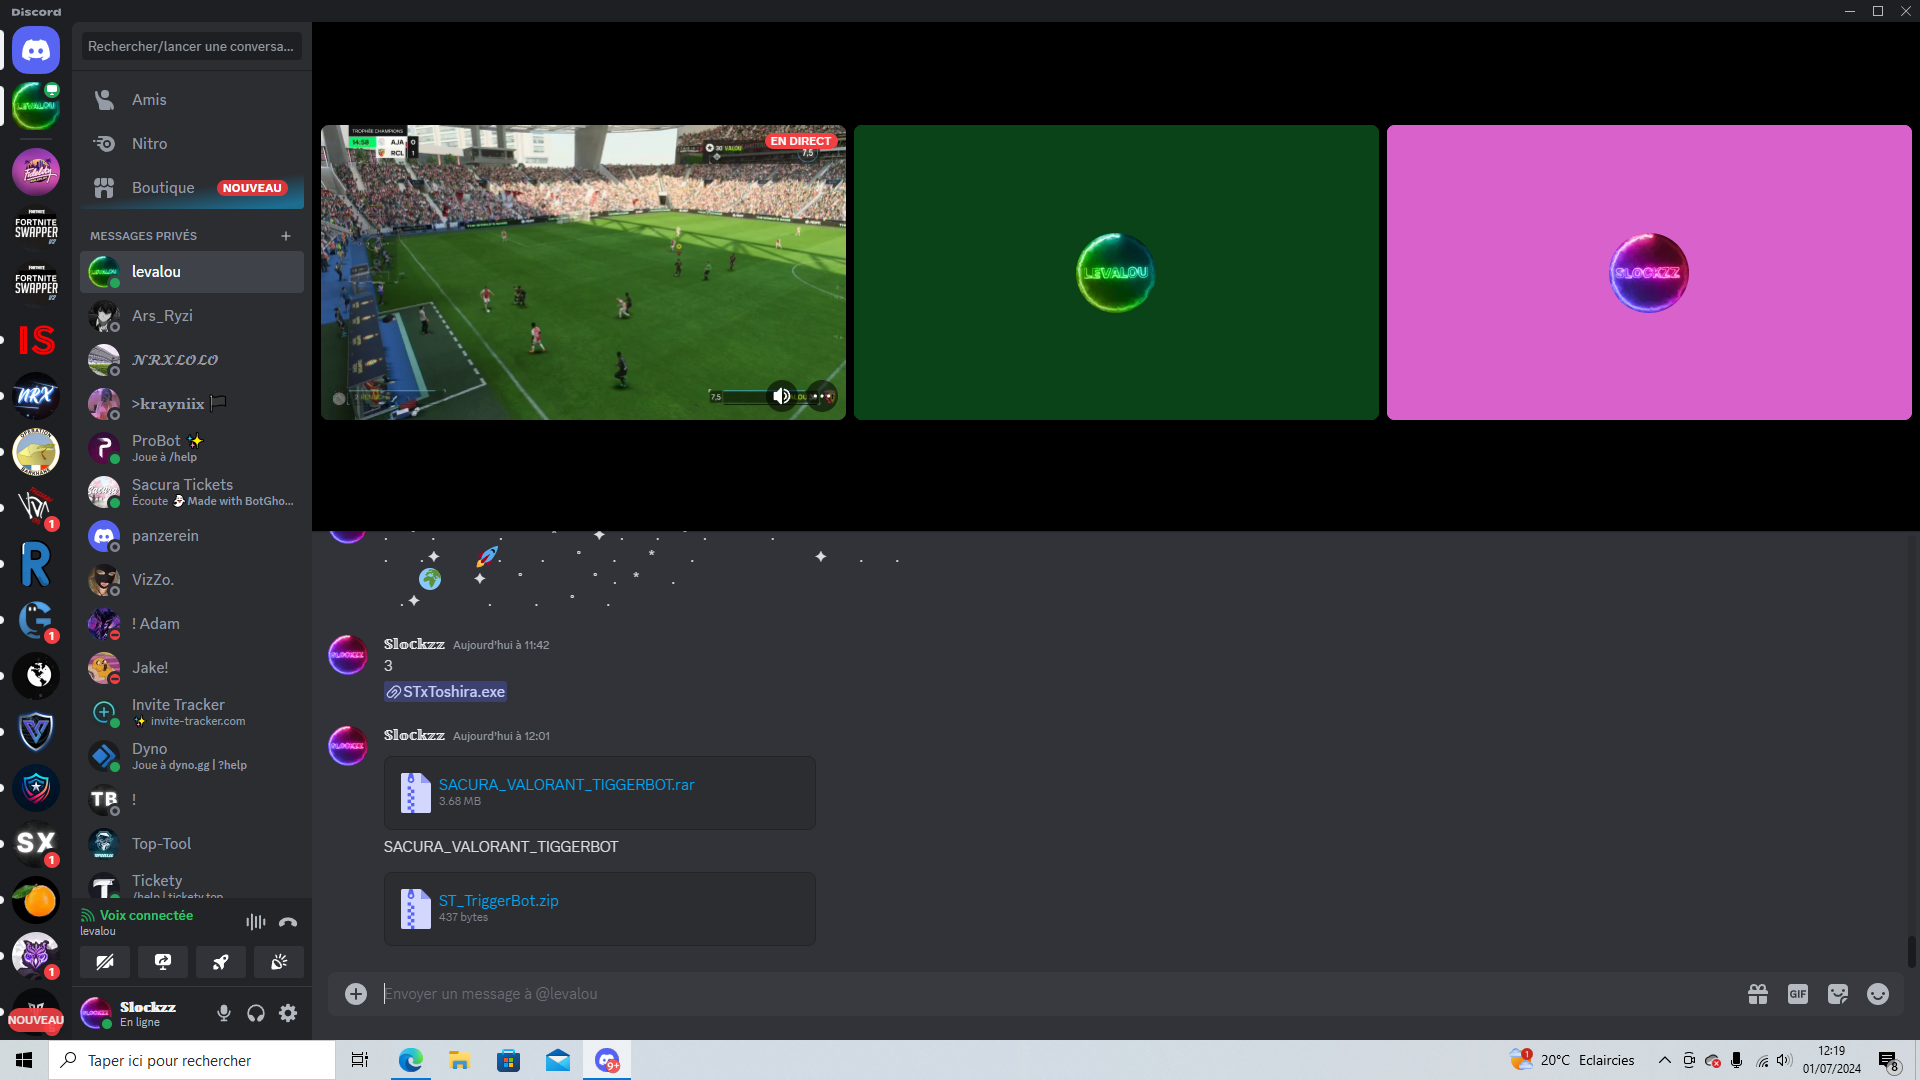Mute your microphone
Screen dimensions: 1920x1080
pyautogui.click(x=224, y=1013)
